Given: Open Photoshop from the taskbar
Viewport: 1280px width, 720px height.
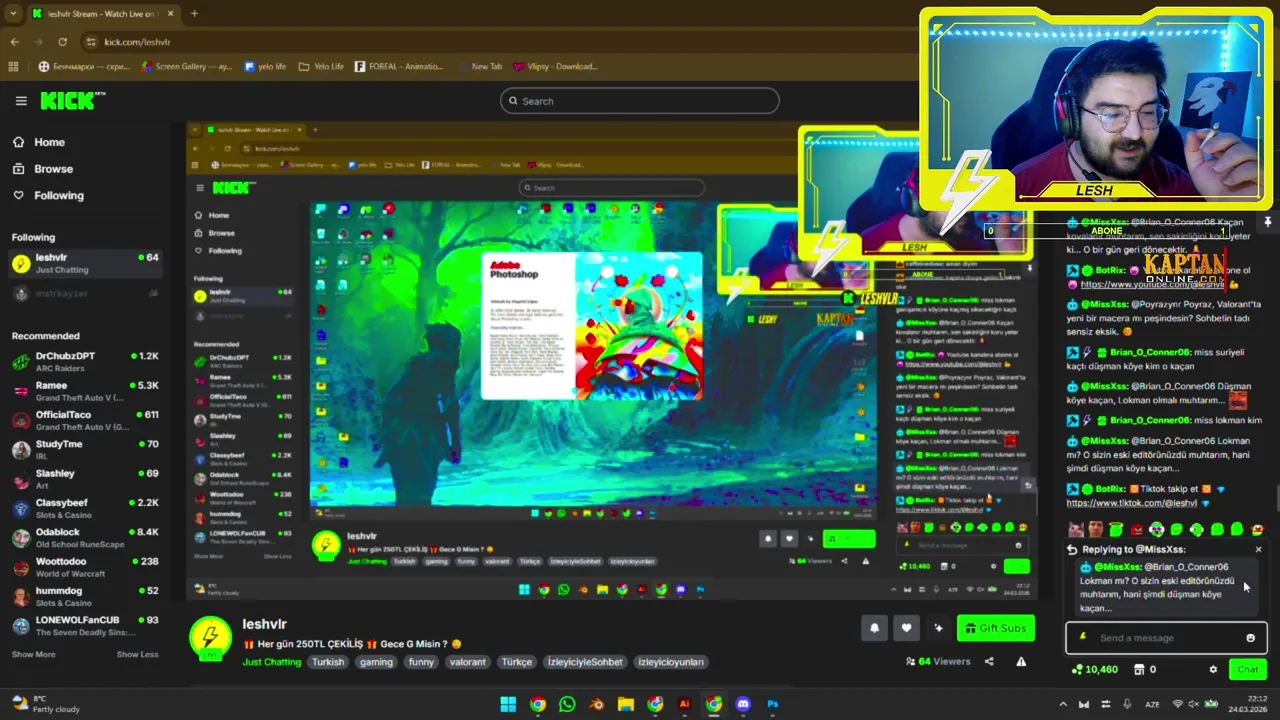Looking at the screenshot, I should tap(772, 704).
